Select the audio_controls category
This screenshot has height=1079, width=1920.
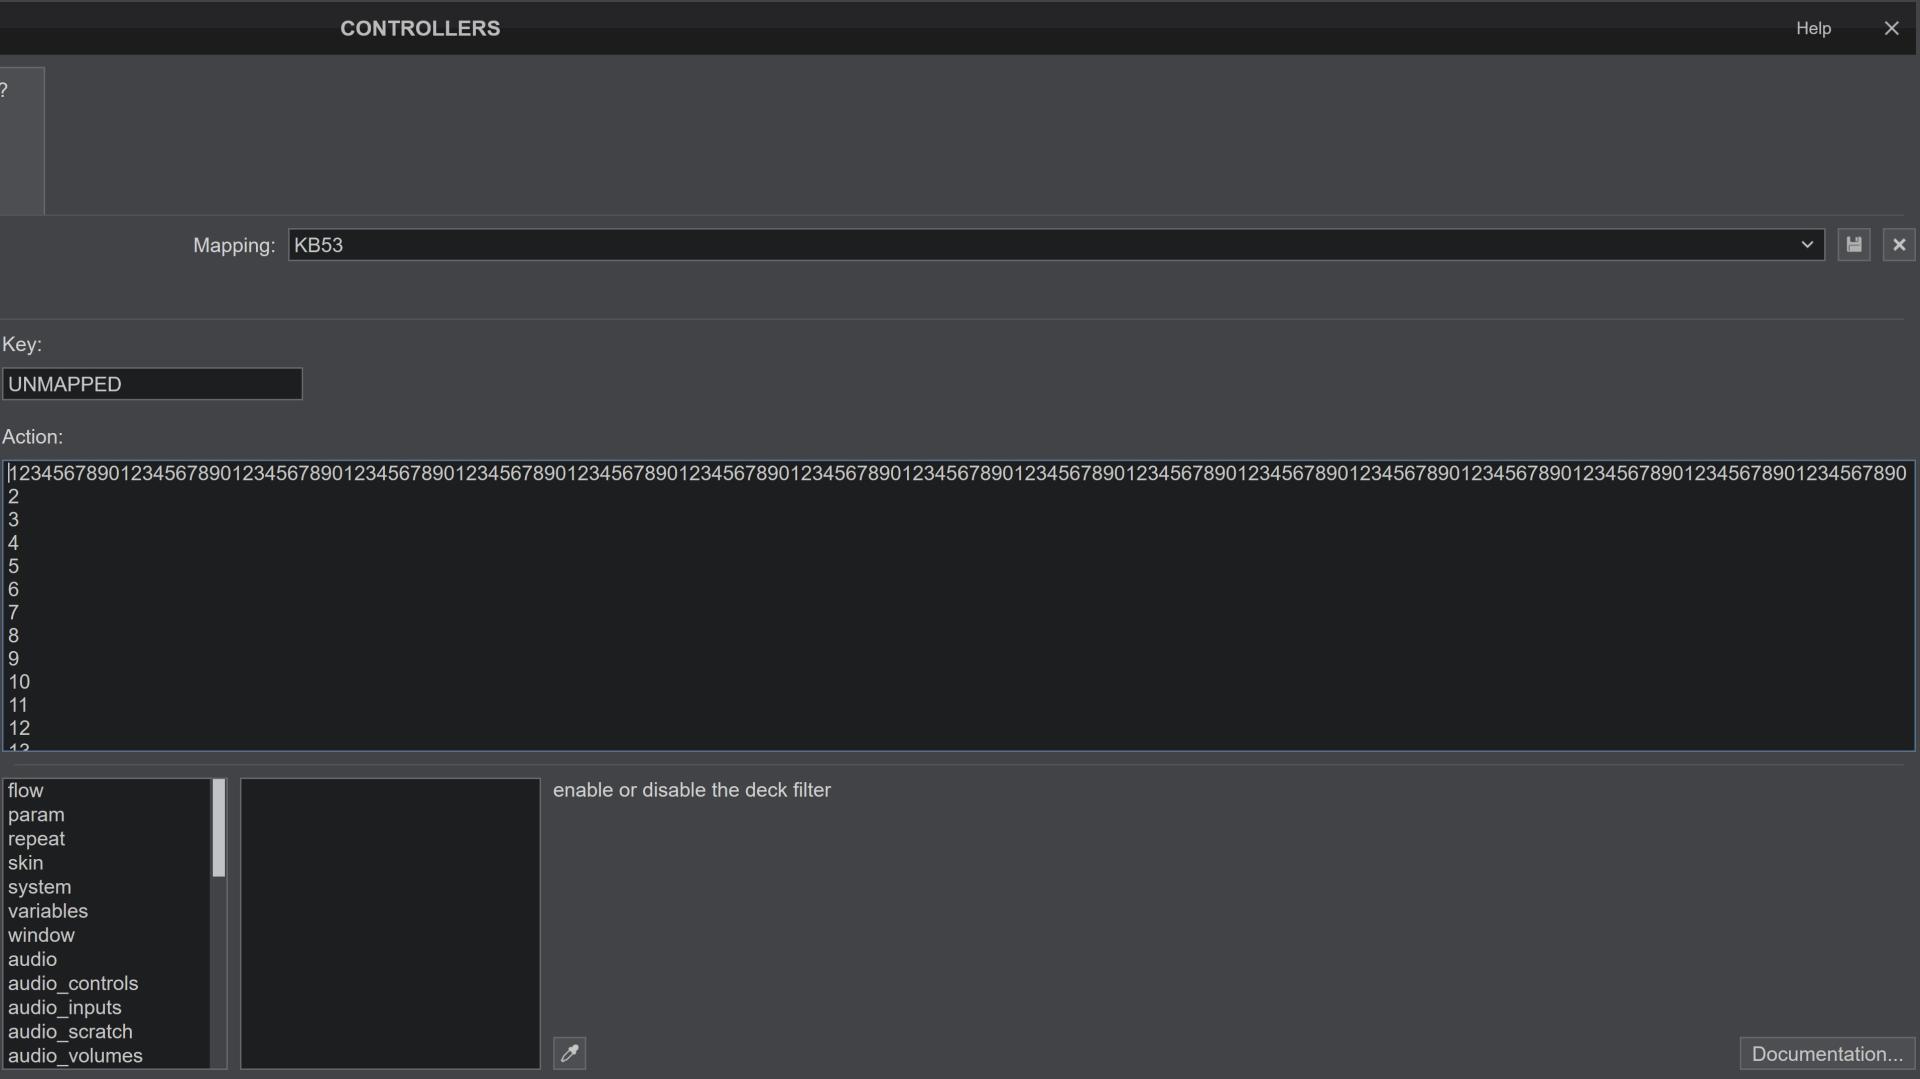[73, 983]
